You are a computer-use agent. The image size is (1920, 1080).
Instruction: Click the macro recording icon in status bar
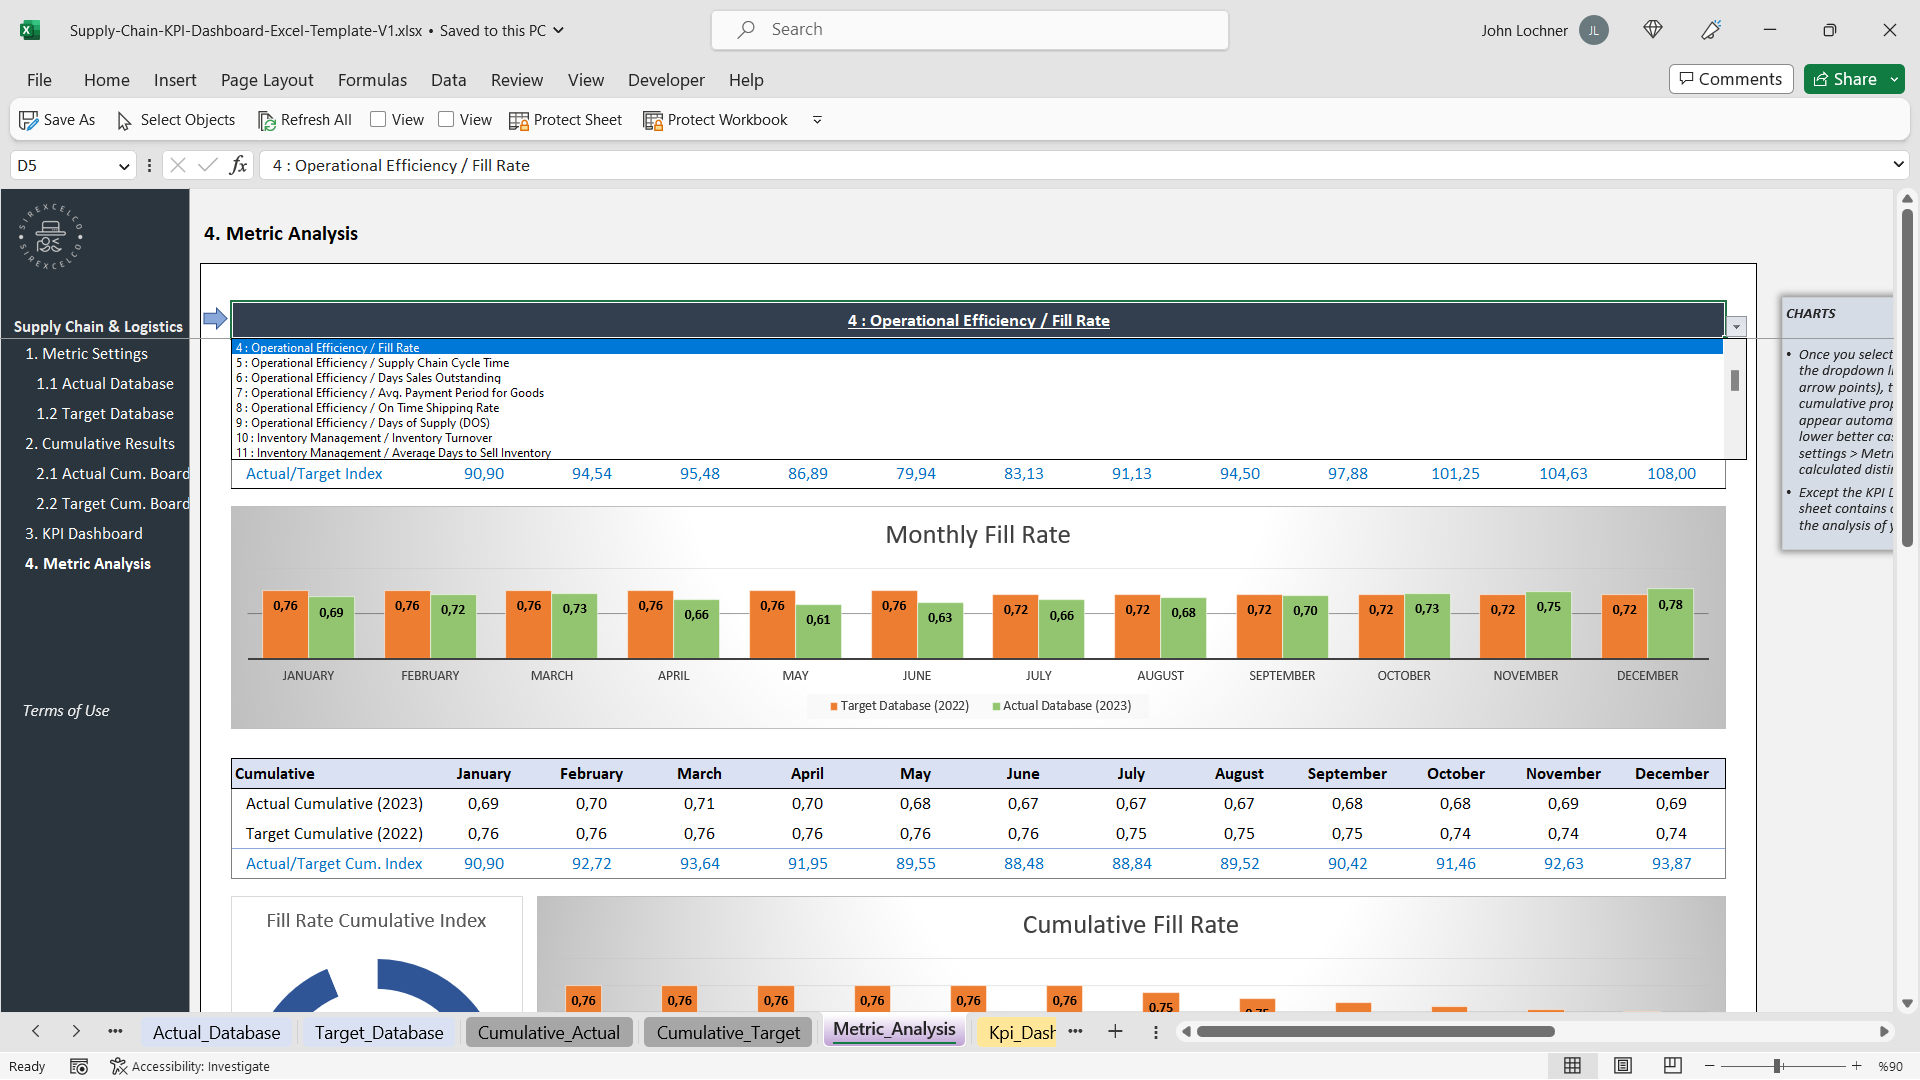pyautogui.click(x=79, y=1066)
